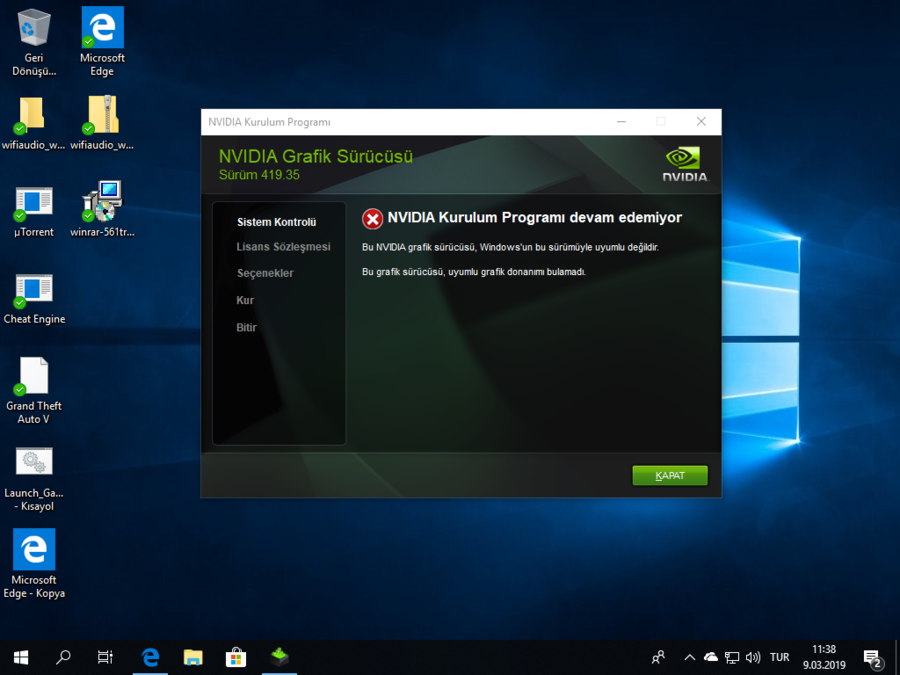This screenshot has height=675, width=900.
Task: Select the winrar-561tr installer desktop icon
Action: [x=102, y=209]
